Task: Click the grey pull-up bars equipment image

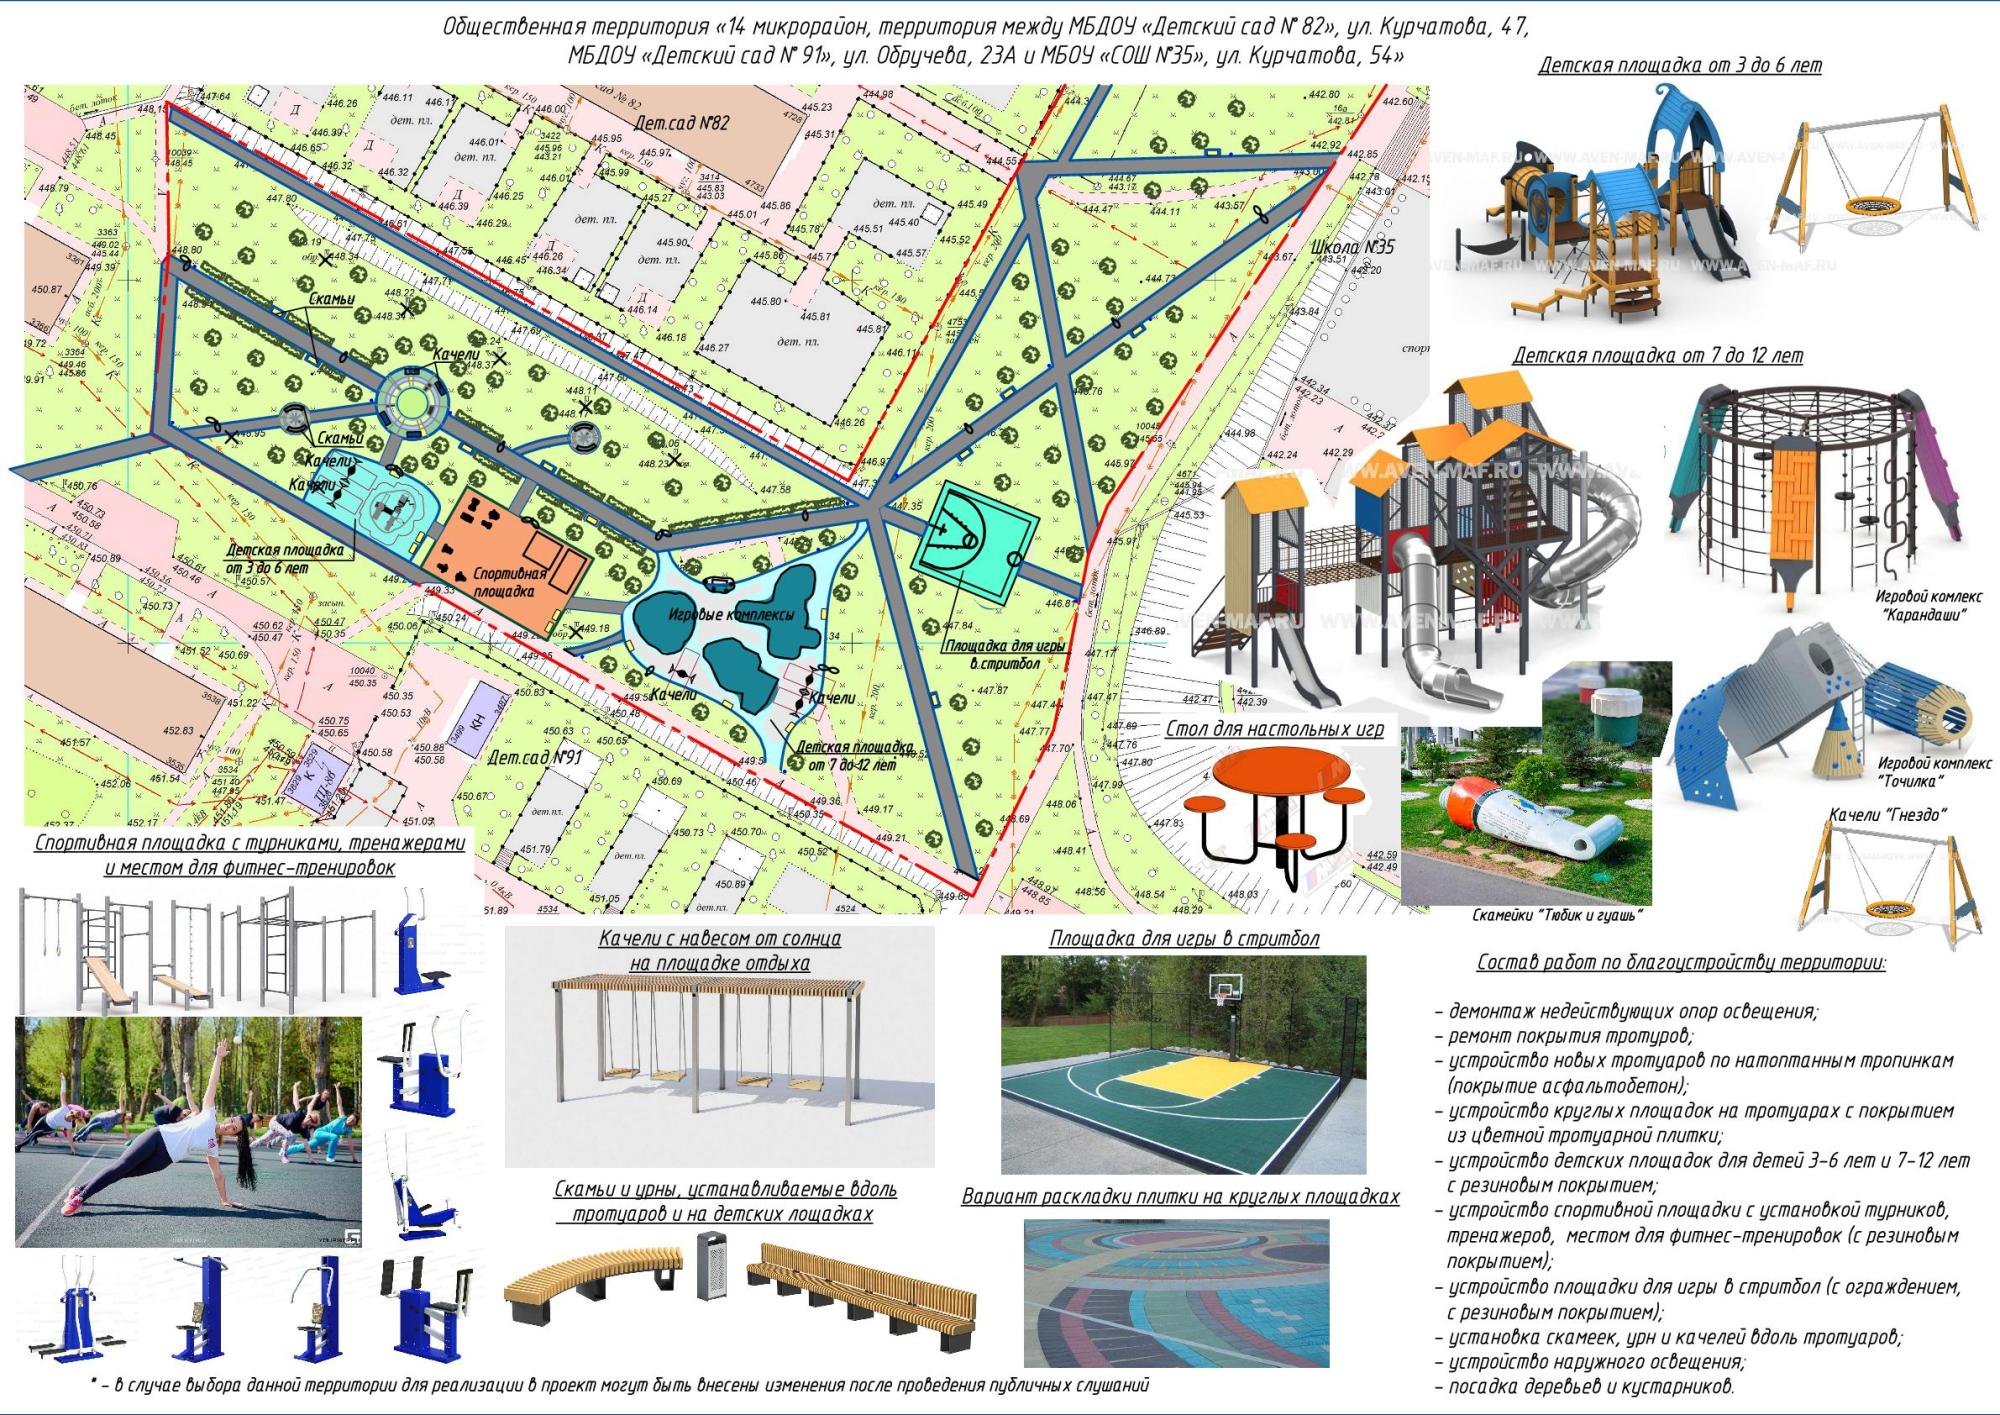Action: coord(197,950)
